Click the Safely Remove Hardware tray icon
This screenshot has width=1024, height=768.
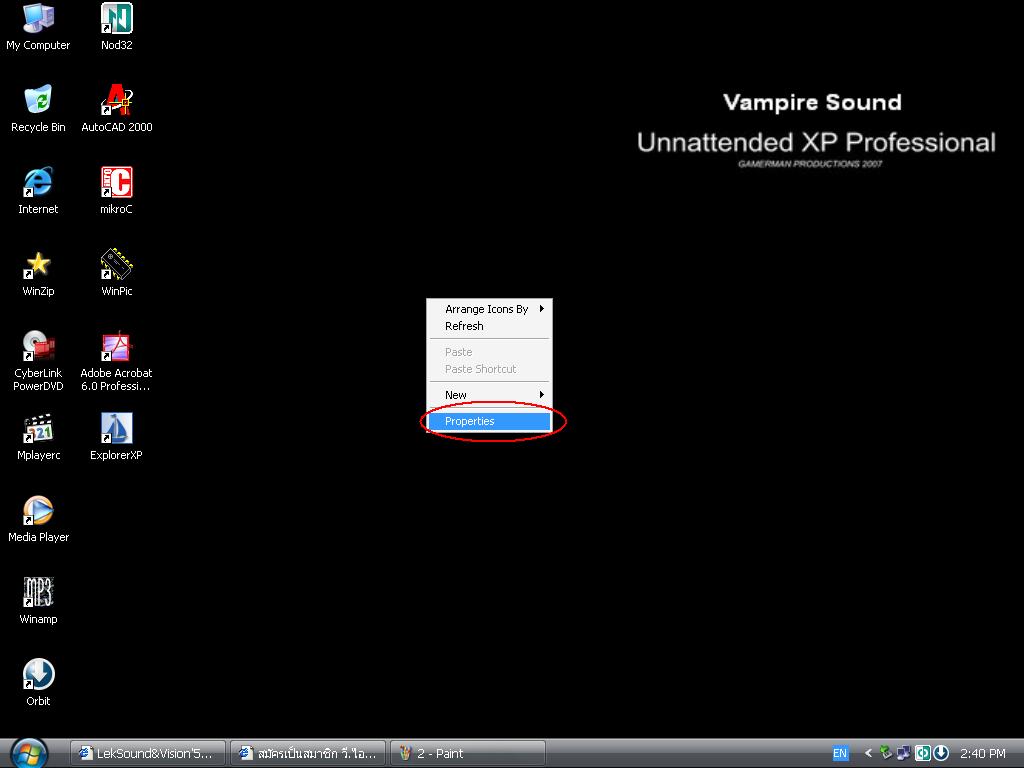tap(886, 753)
